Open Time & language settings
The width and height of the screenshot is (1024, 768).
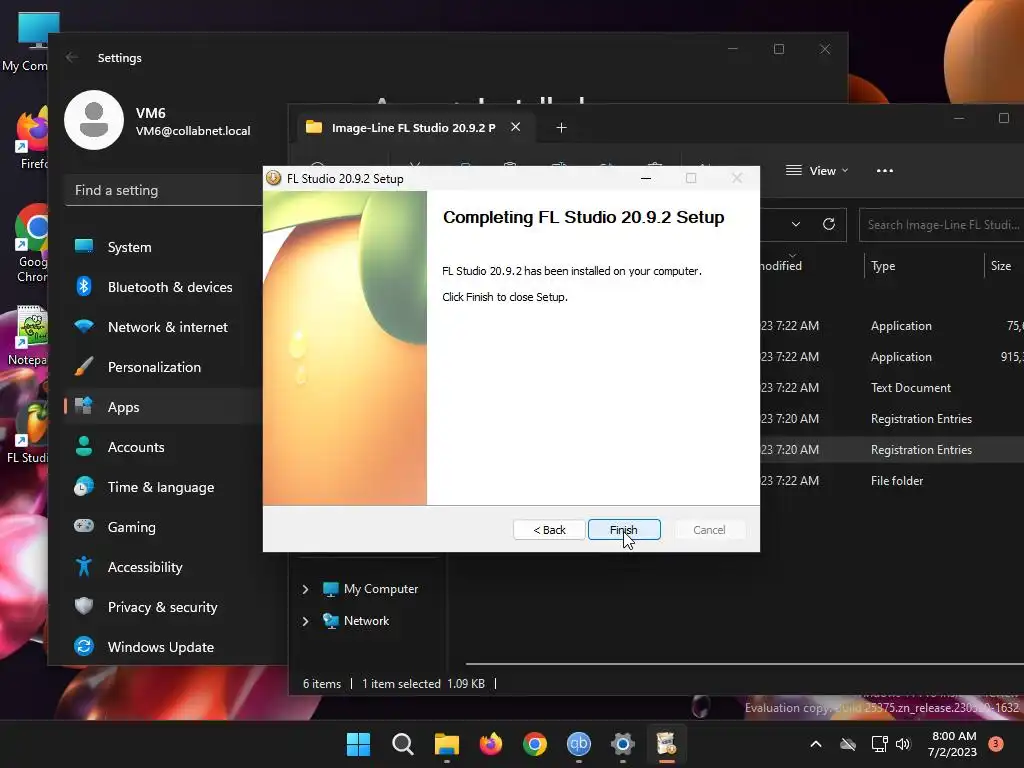(x=163, y=487)
